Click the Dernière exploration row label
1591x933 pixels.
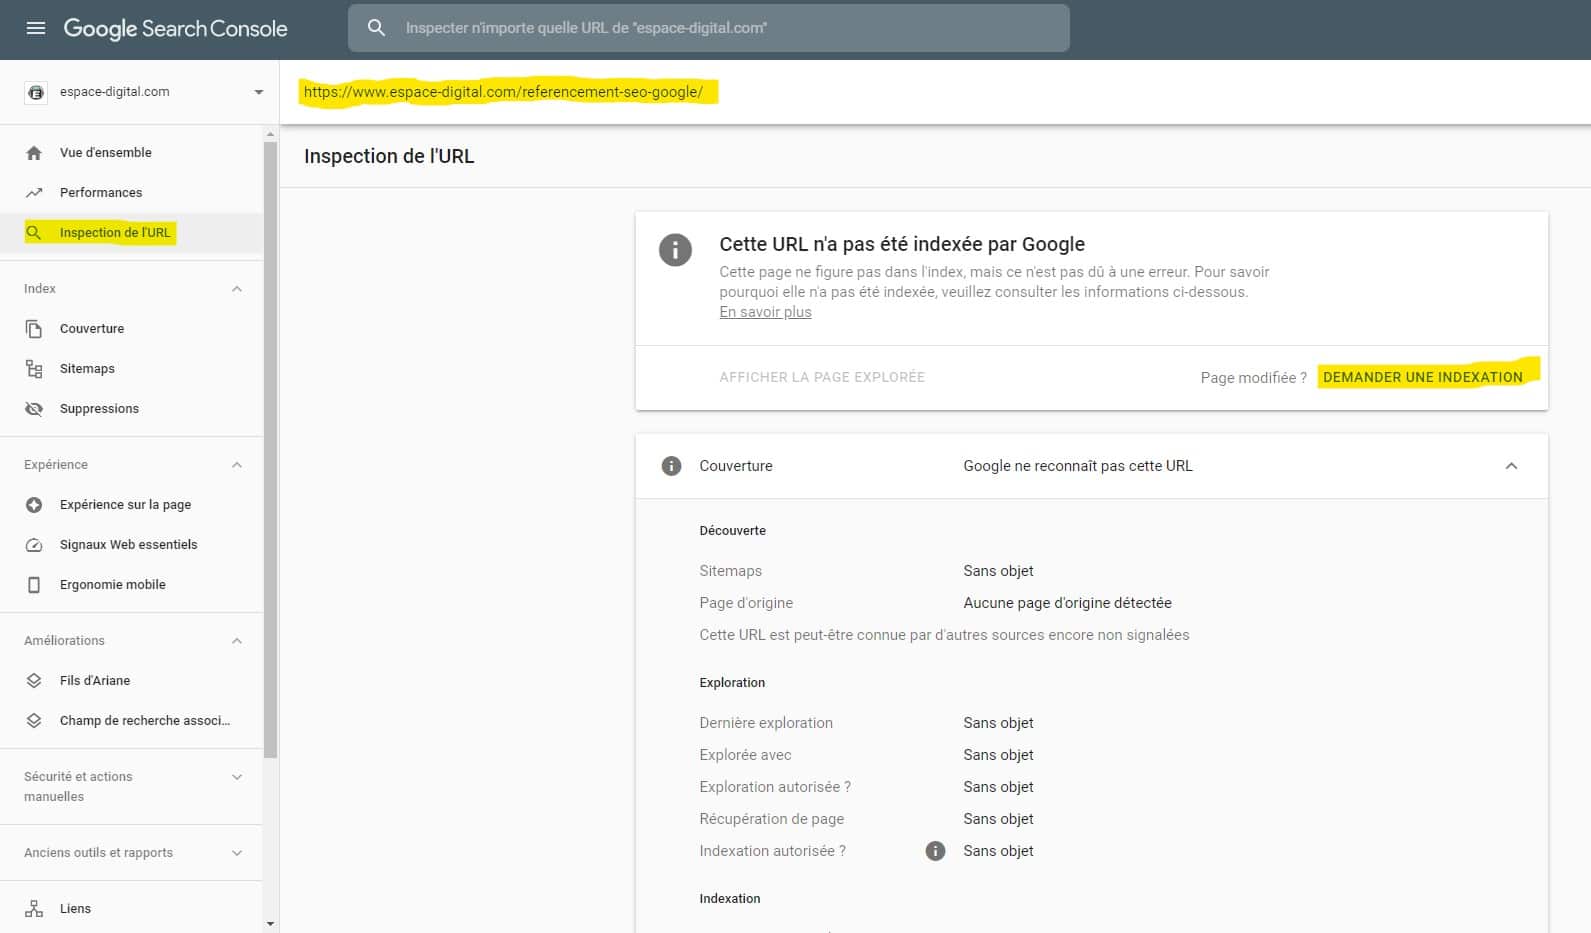(766, 723)
